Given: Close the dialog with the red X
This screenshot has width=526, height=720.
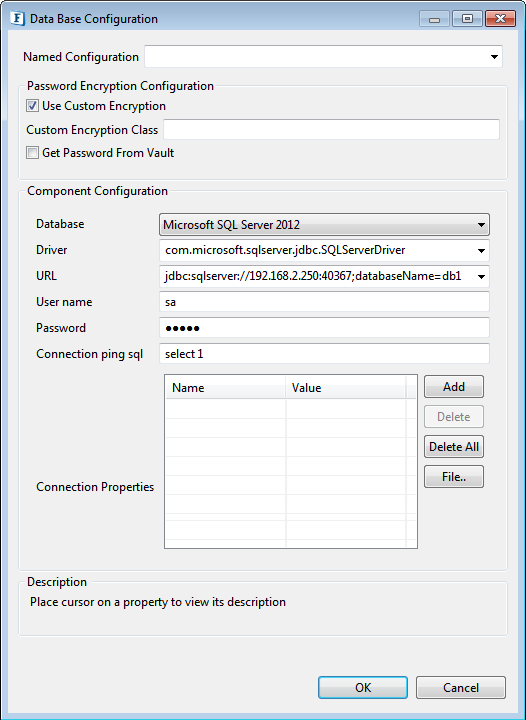Looking at the screenshot, I should tap(500, 19).
